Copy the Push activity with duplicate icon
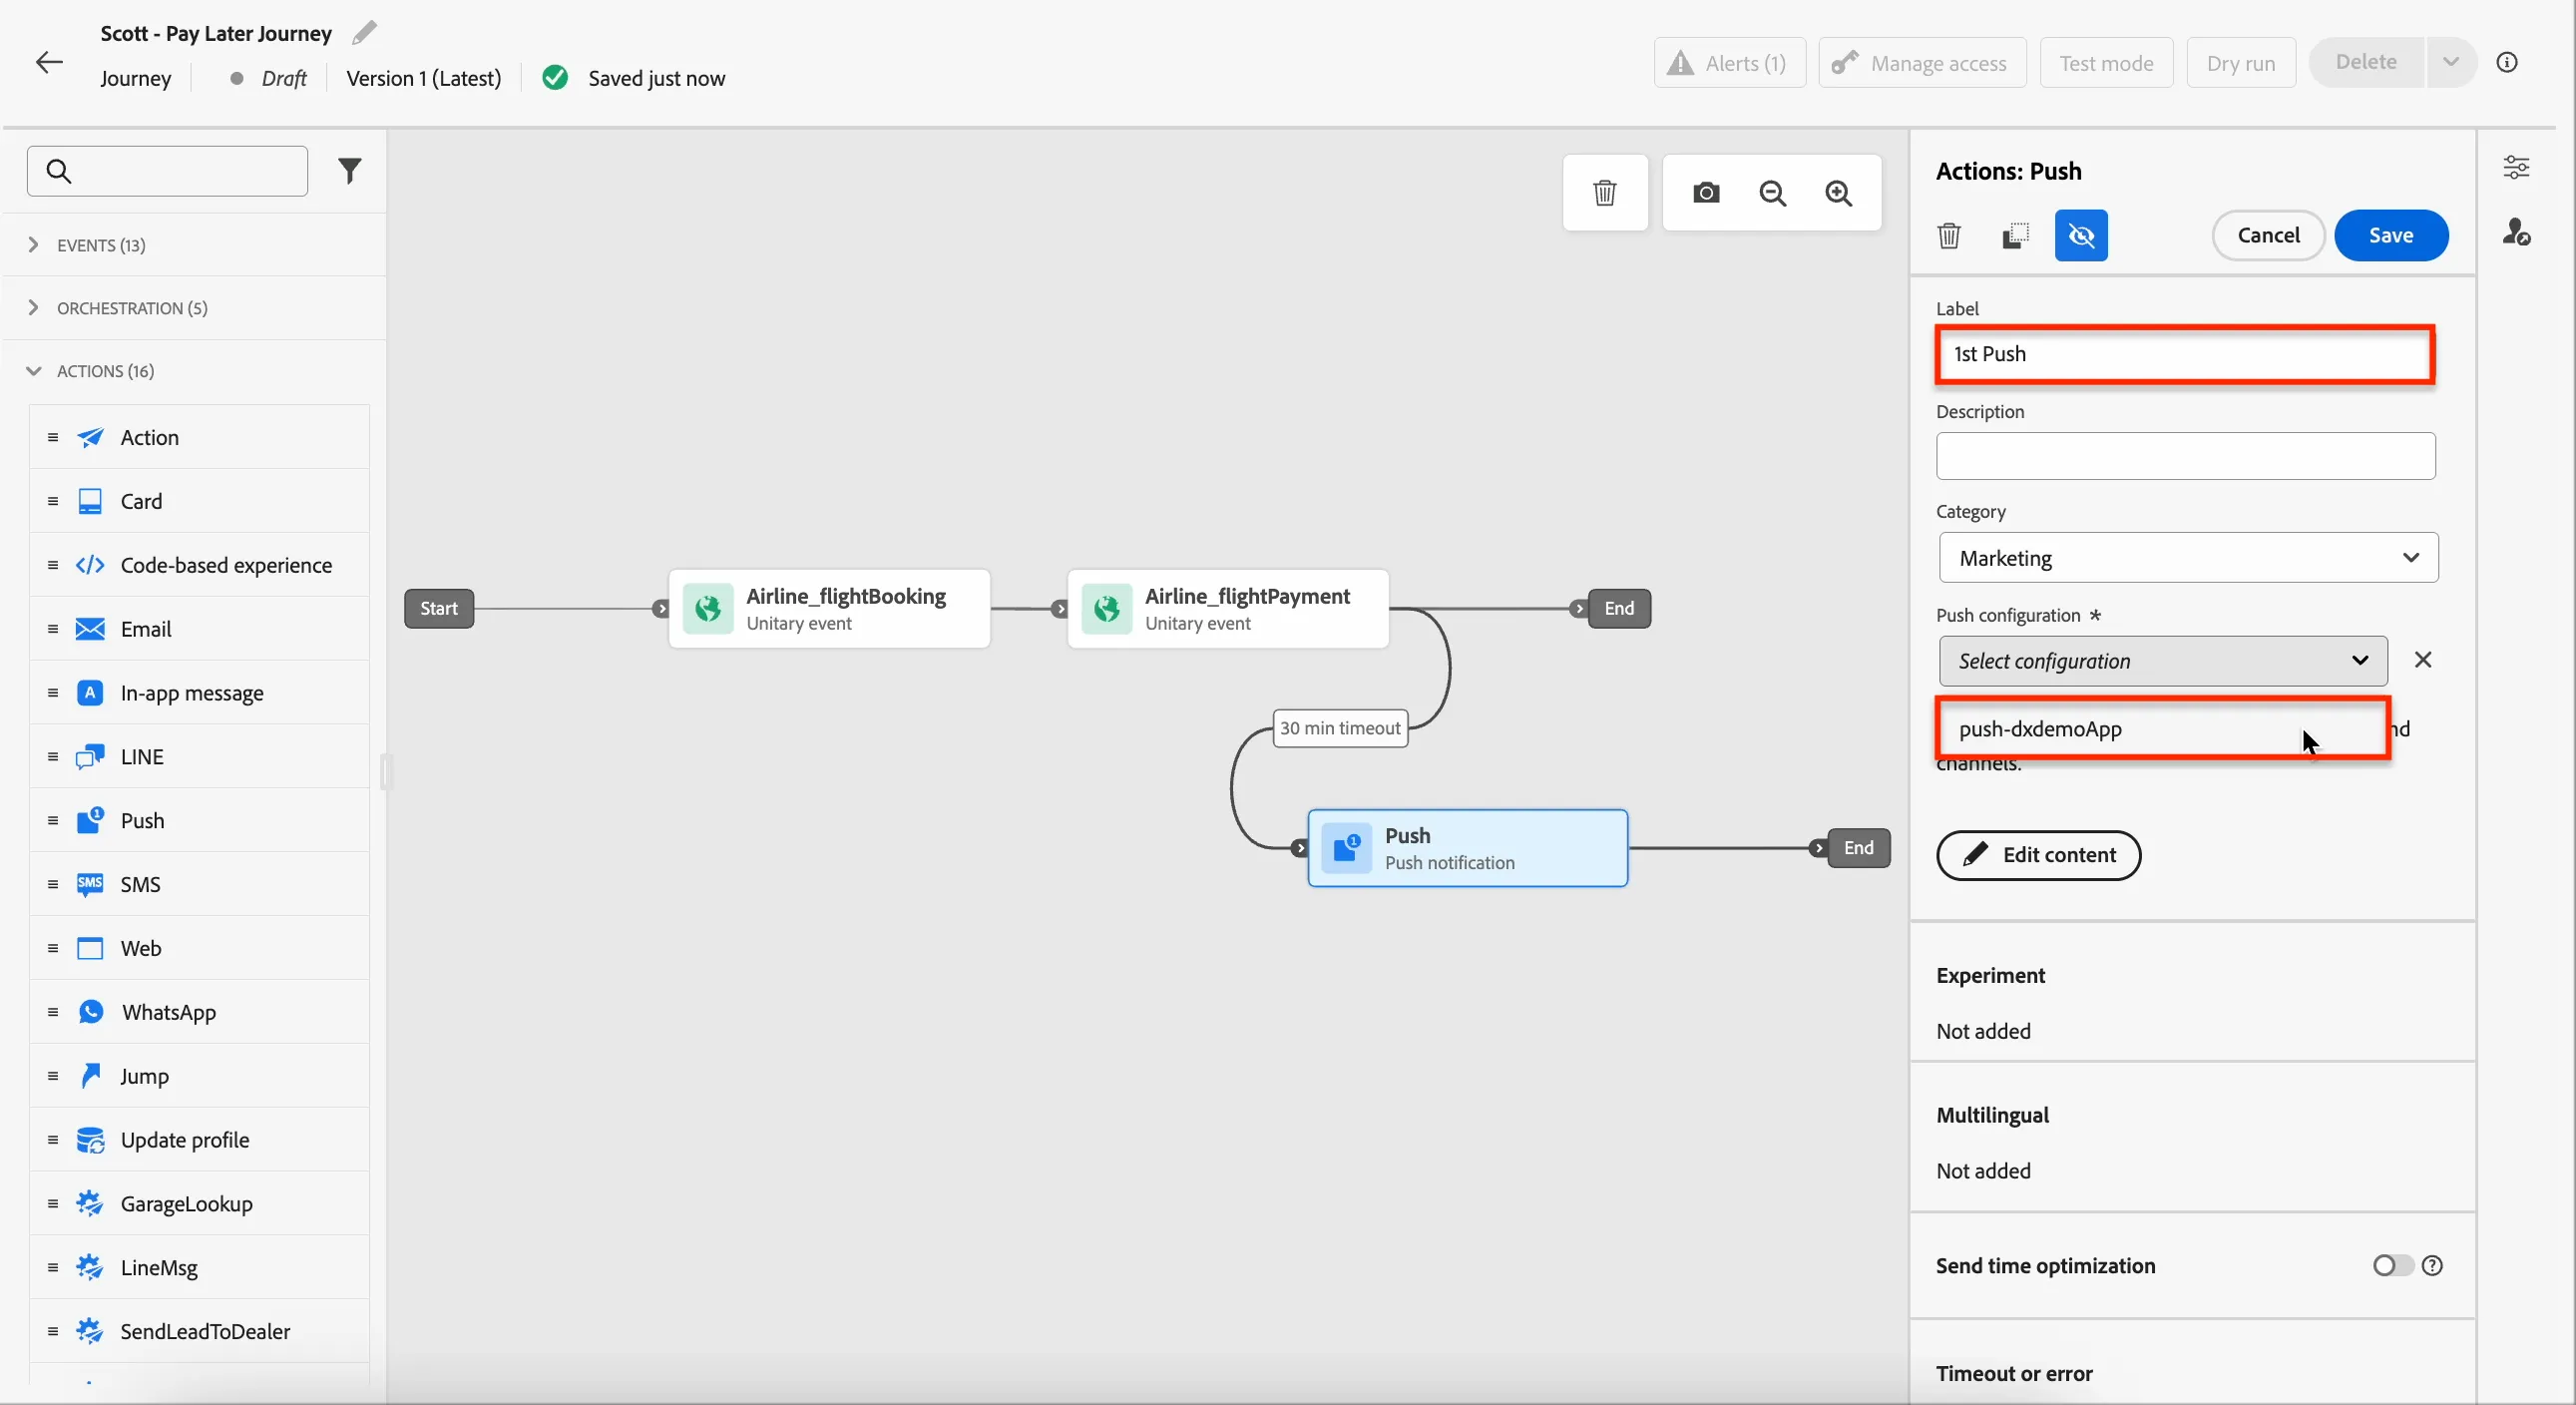This screenshot has width=2576, height=1405. pos(2015,235)
